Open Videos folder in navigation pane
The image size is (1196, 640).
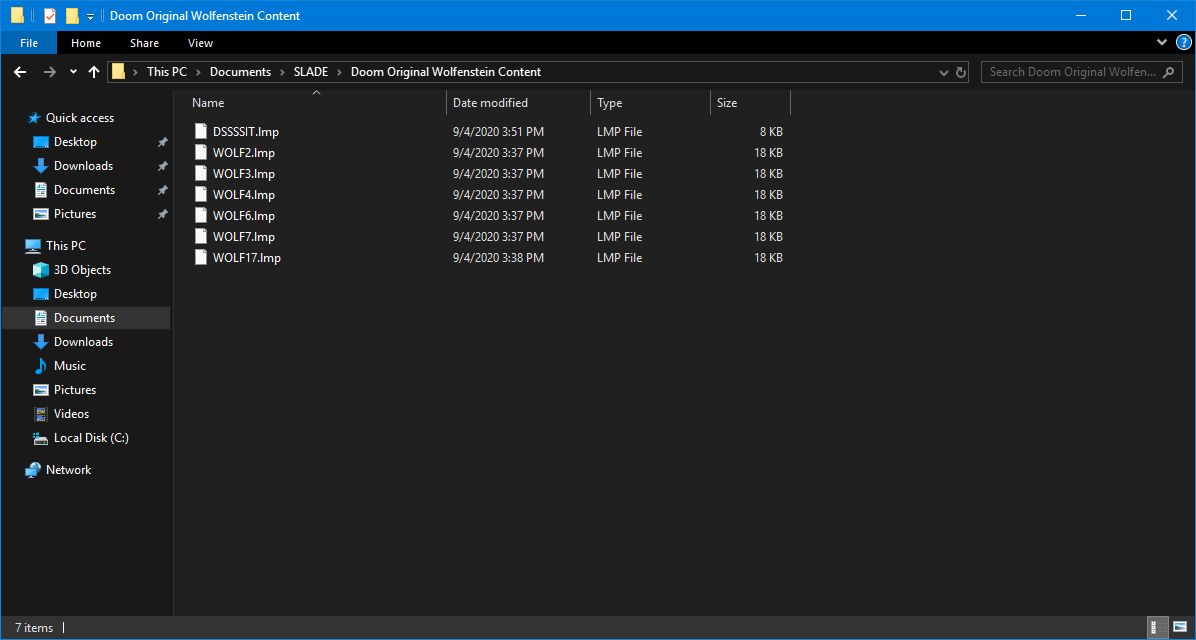(x=71, y=413)
